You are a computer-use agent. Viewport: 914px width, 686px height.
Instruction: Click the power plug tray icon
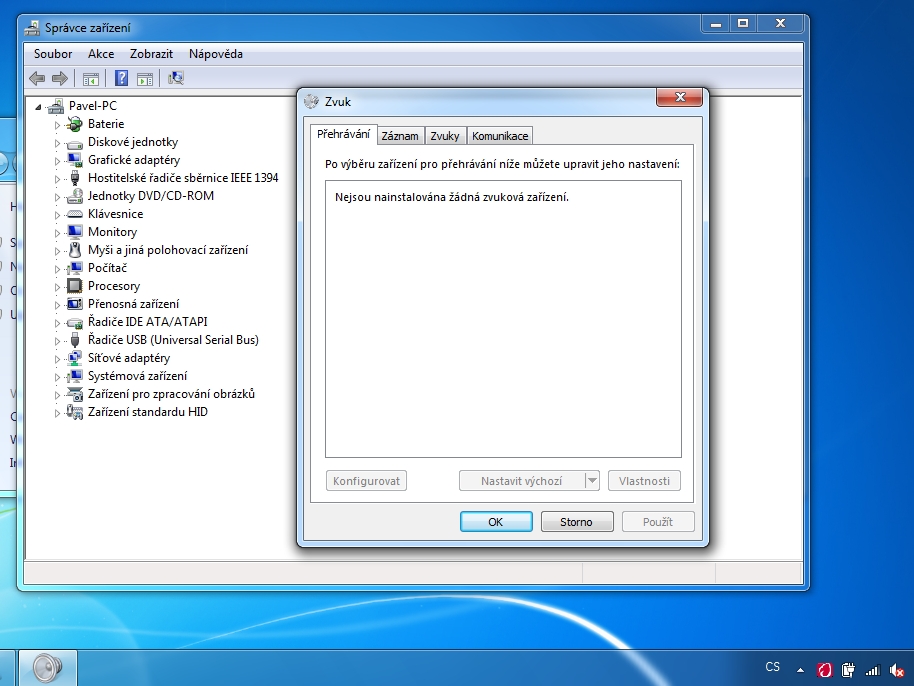coord(848,670)
